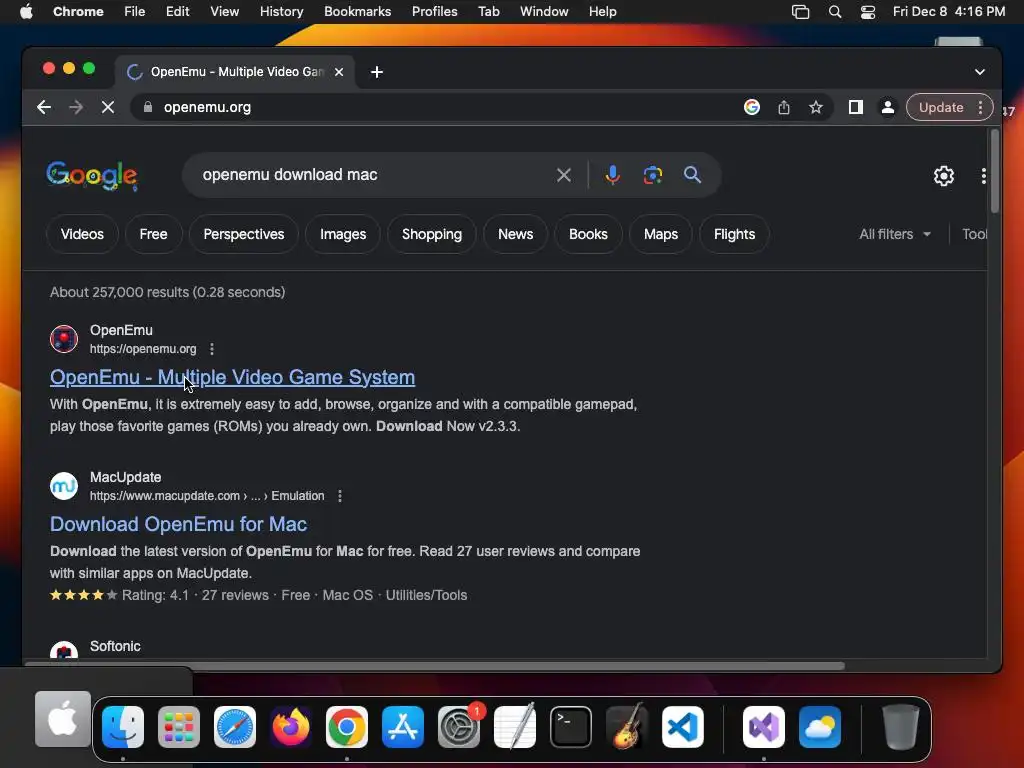1024x768 pixels.
Task: Open a new tab with plus button
Action: tap(377, 72)
